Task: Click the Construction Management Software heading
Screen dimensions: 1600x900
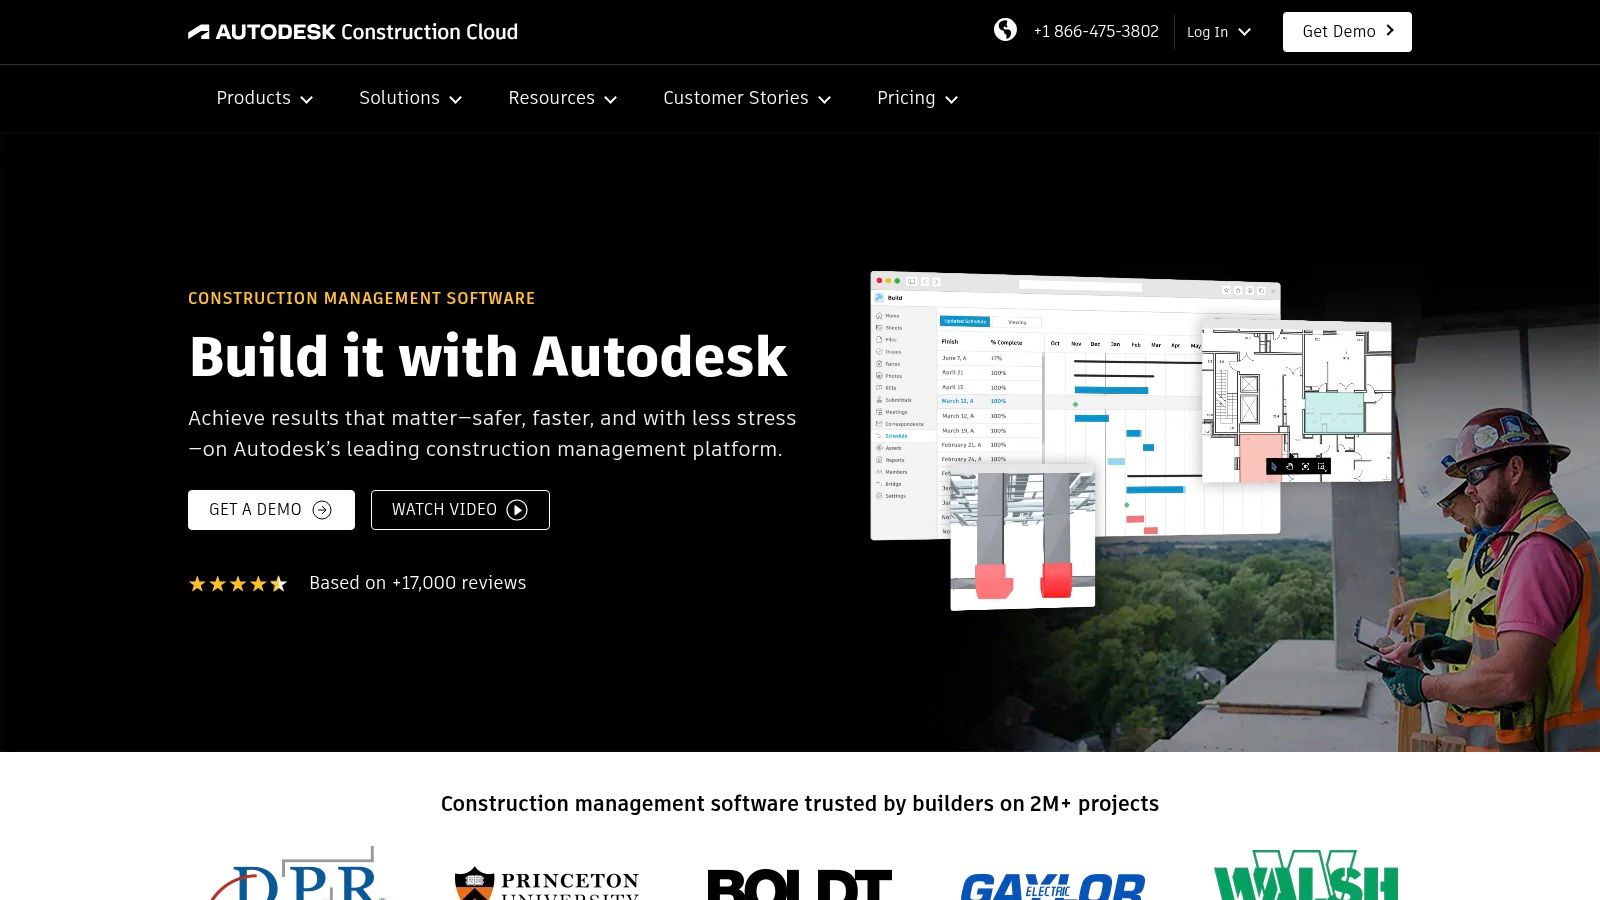Action: tap(362, 298)
